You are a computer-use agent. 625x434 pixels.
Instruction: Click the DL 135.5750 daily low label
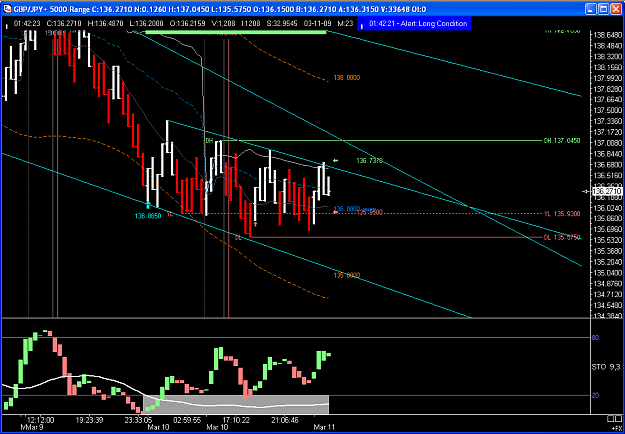pos(562,237)
